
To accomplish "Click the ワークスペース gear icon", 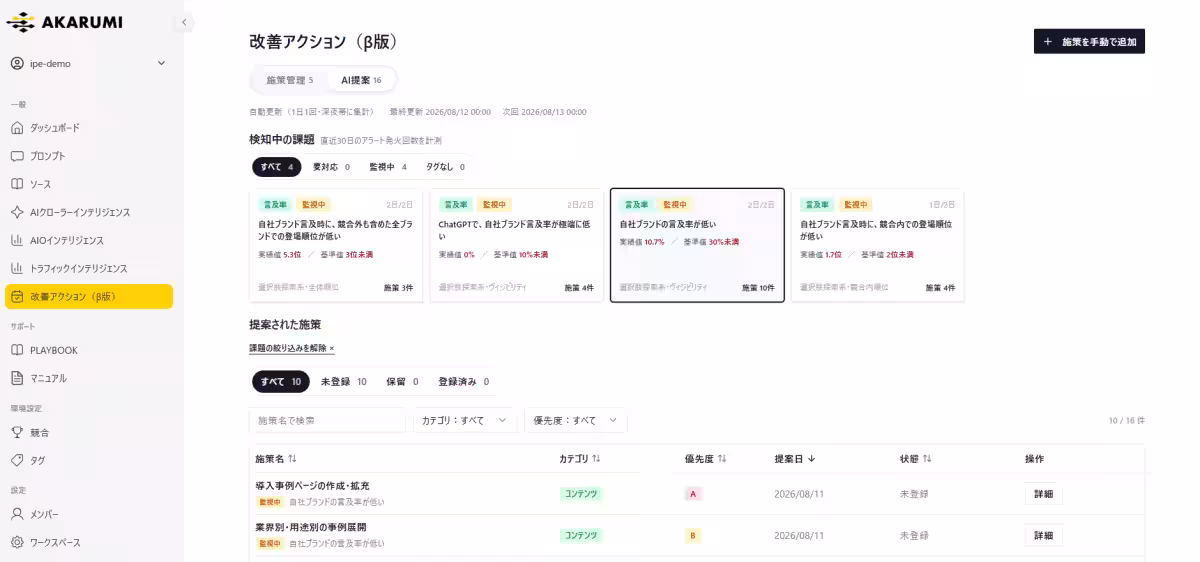I will pyautogui.click(x=17, y=542).
